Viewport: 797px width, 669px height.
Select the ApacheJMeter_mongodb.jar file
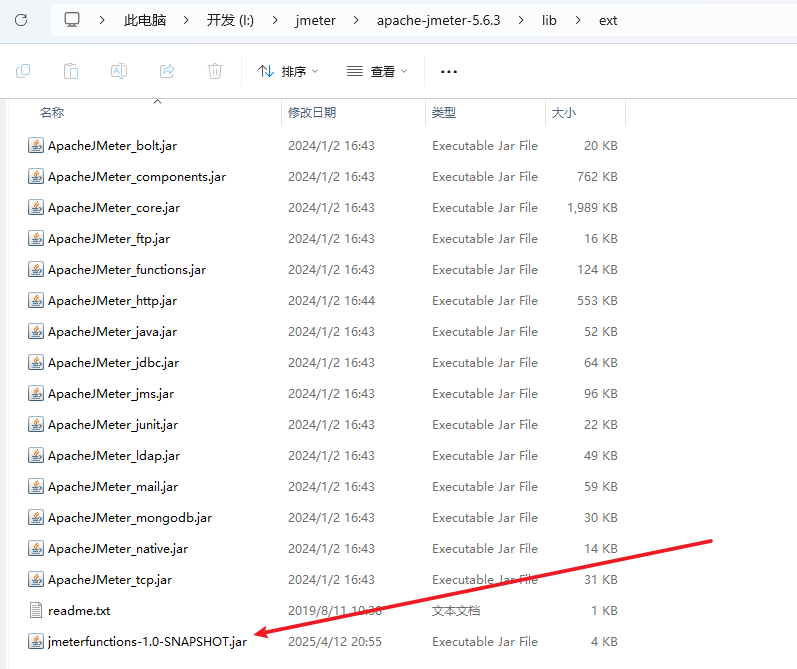pyautogui.click(x=129, y=518)
